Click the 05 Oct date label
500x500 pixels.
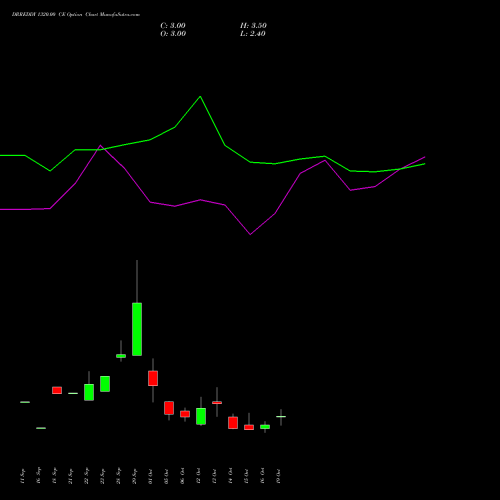point(167,476)
